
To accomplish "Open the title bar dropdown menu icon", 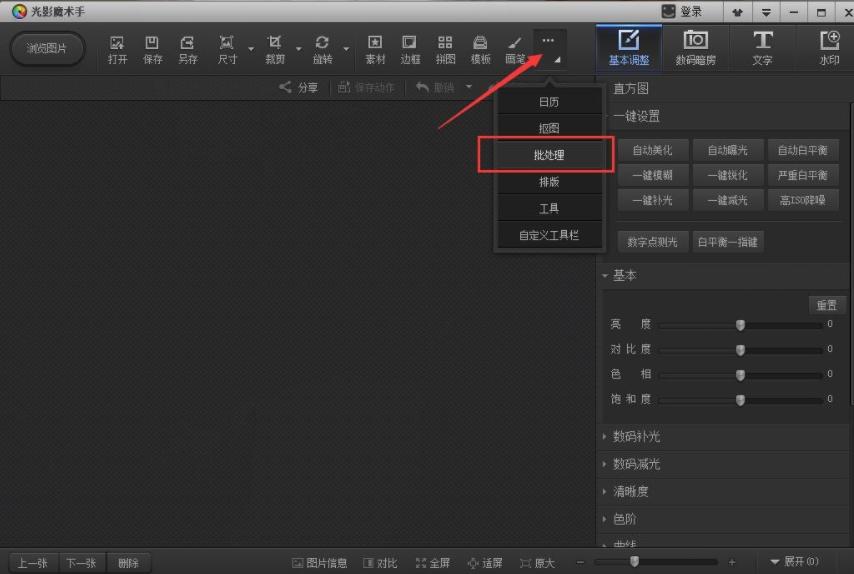I will 766,12.
